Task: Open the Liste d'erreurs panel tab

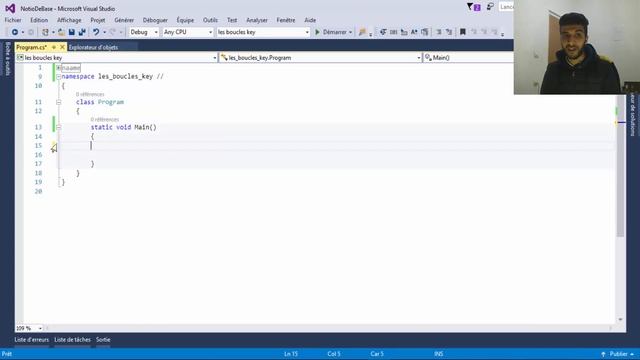Action: [32, 340]
